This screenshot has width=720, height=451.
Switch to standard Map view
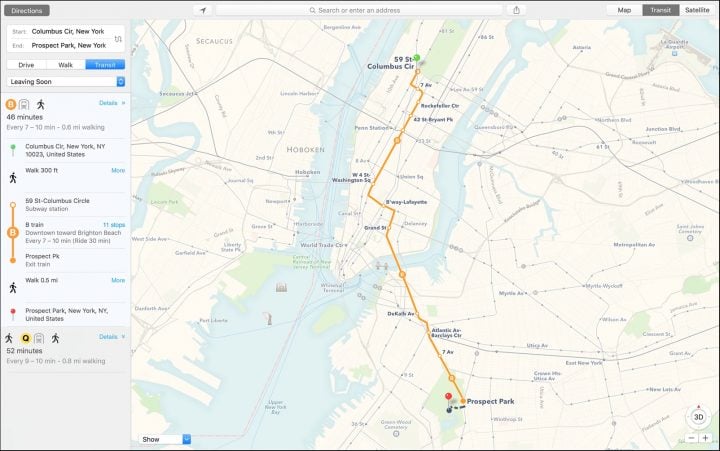[624, 10]
